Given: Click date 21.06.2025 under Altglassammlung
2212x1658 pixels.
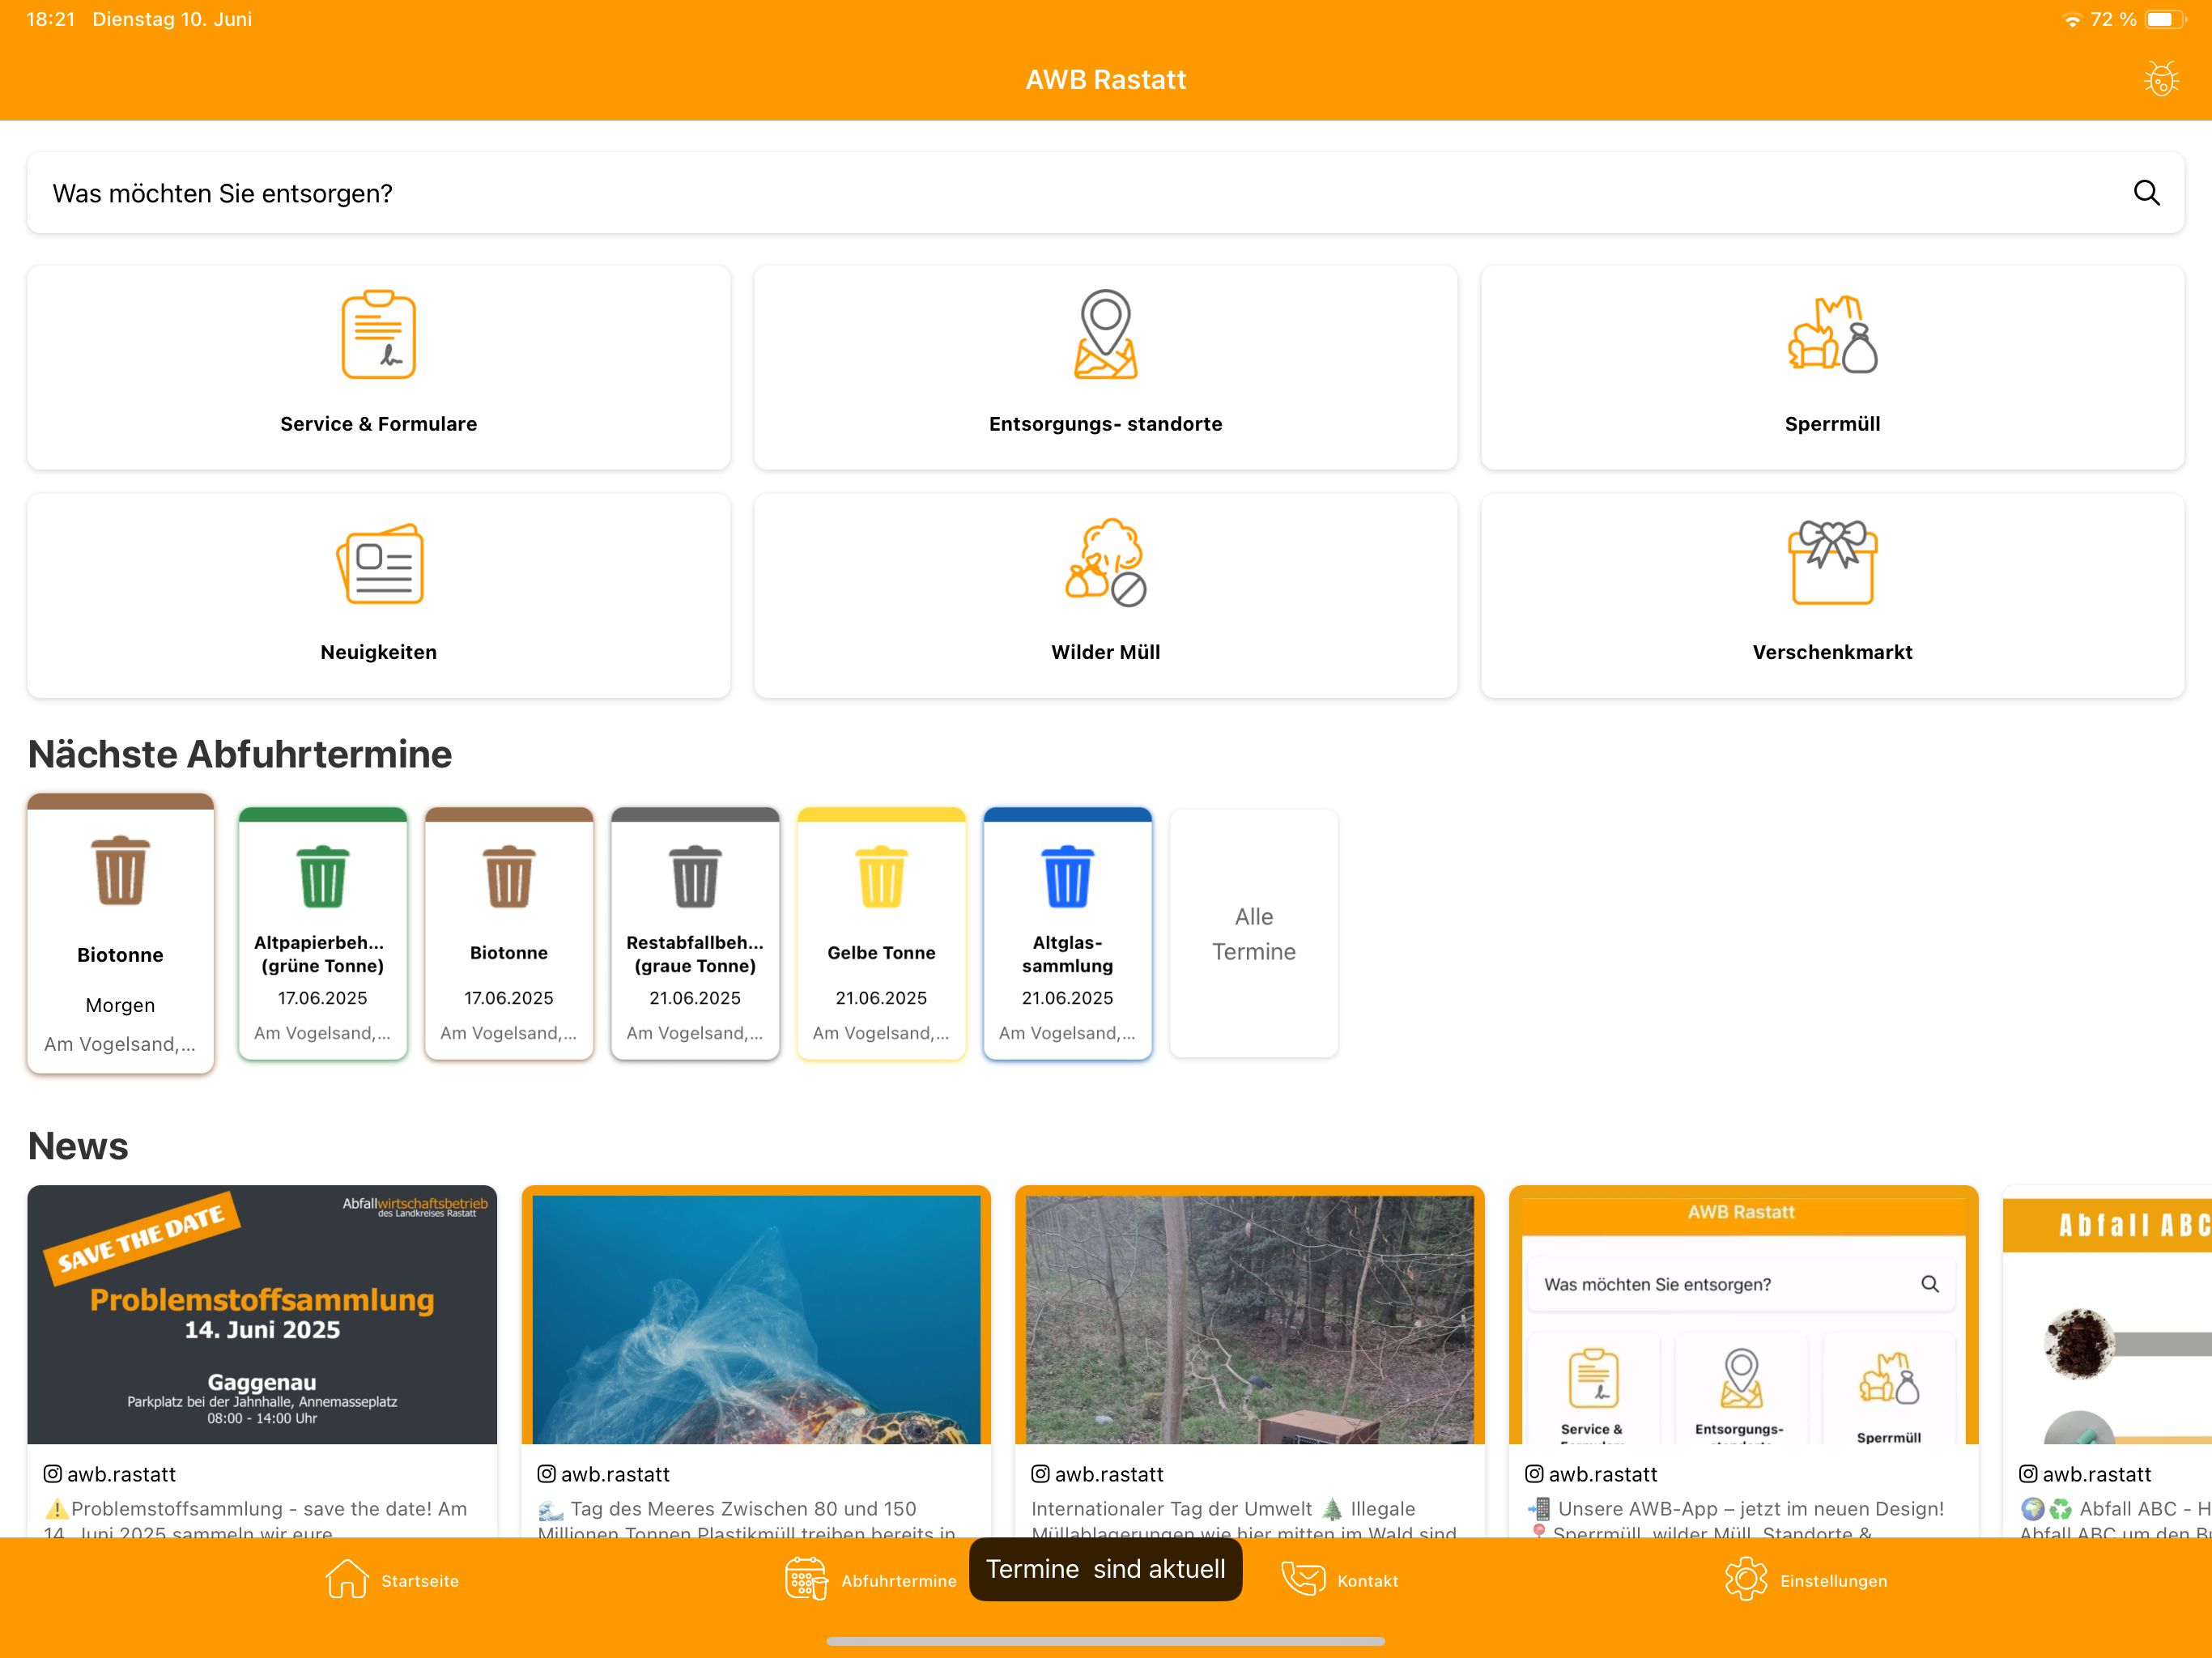Looking at the screenshot, I should 1067,997.
